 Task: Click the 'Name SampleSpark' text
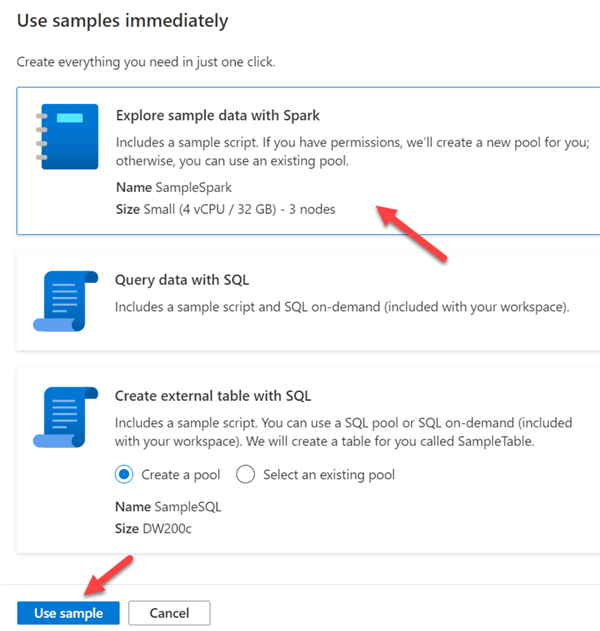pyautogui.click(x=174, y=187)
